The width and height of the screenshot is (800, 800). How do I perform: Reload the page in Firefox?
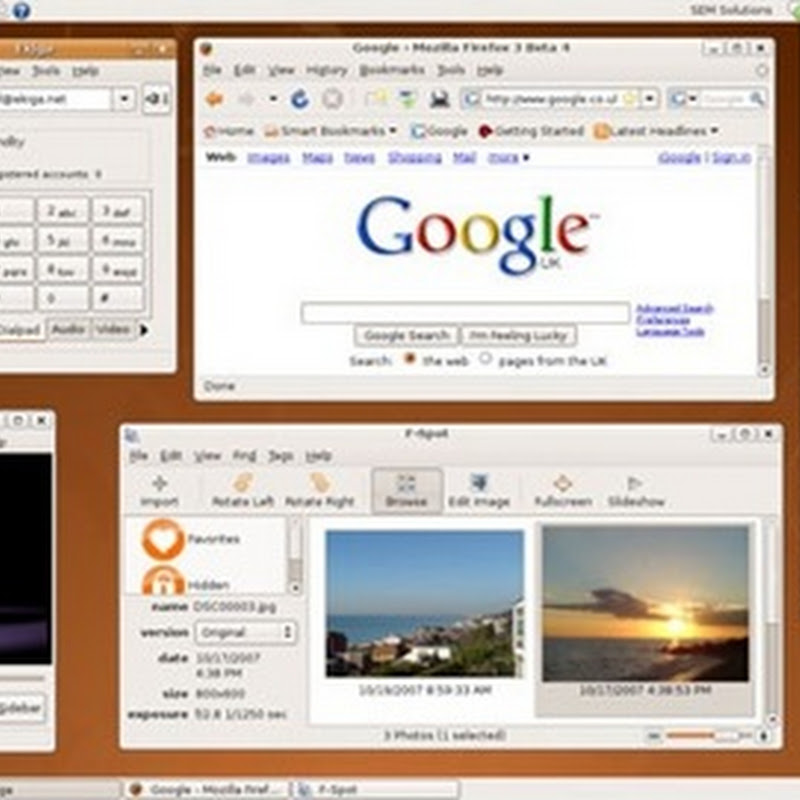click(x=299, y=99)
